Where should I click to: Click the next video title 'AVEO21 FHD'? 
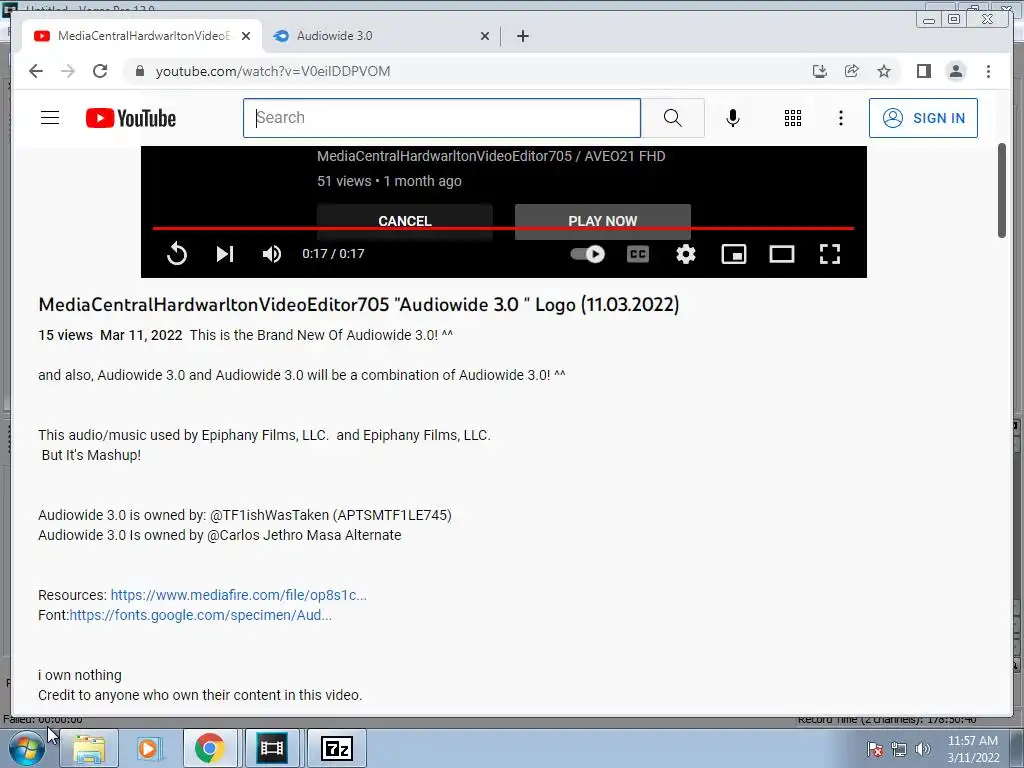(x=491, y=156)
